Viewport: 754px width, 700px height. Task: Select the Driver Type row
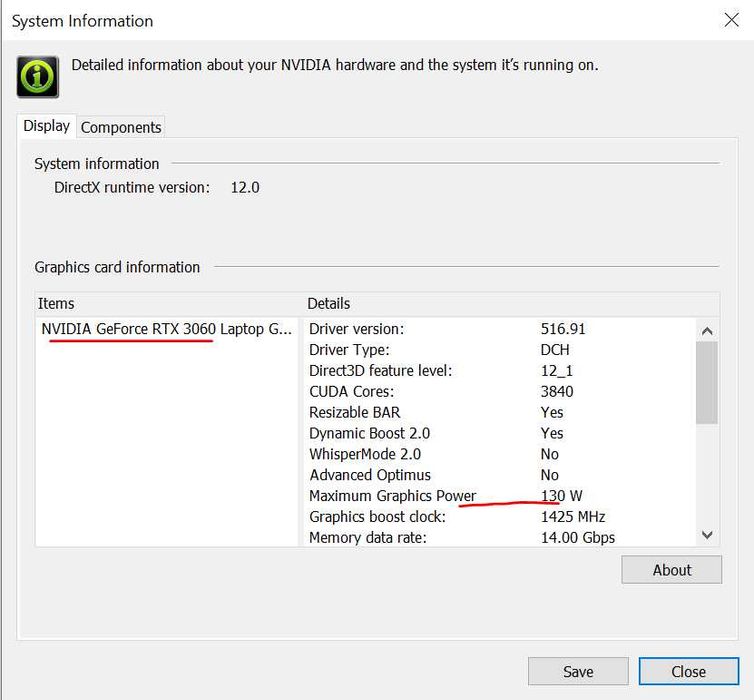tap(500, 350)
